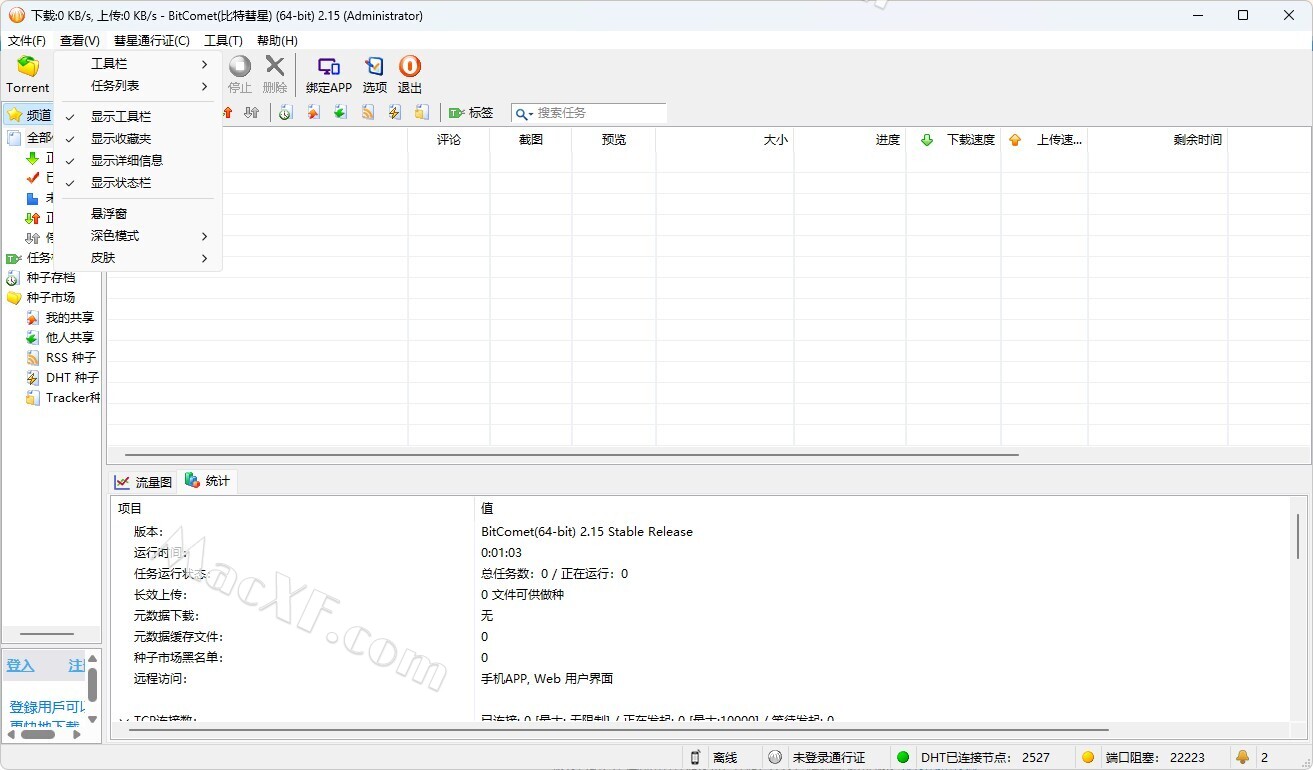Click the passport status icon next to 未登录通行证
Screen dimensions: 1313x770
click(775, 758)
